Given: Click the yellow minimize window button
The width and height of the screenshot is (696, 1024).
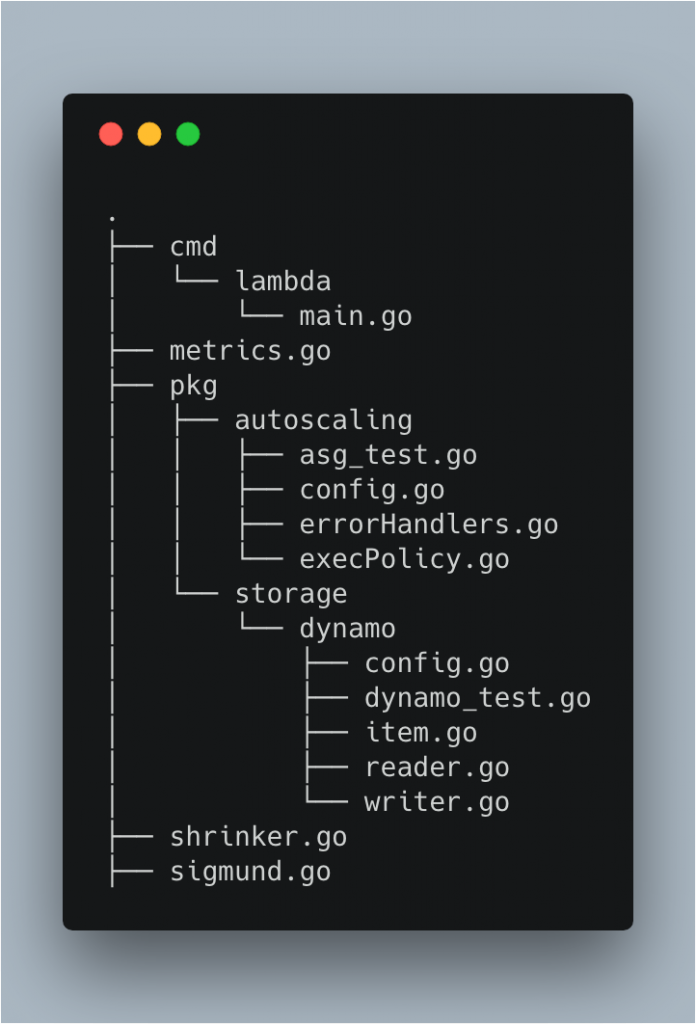Looking at the screenshot, I should click(x=150, y=134).
